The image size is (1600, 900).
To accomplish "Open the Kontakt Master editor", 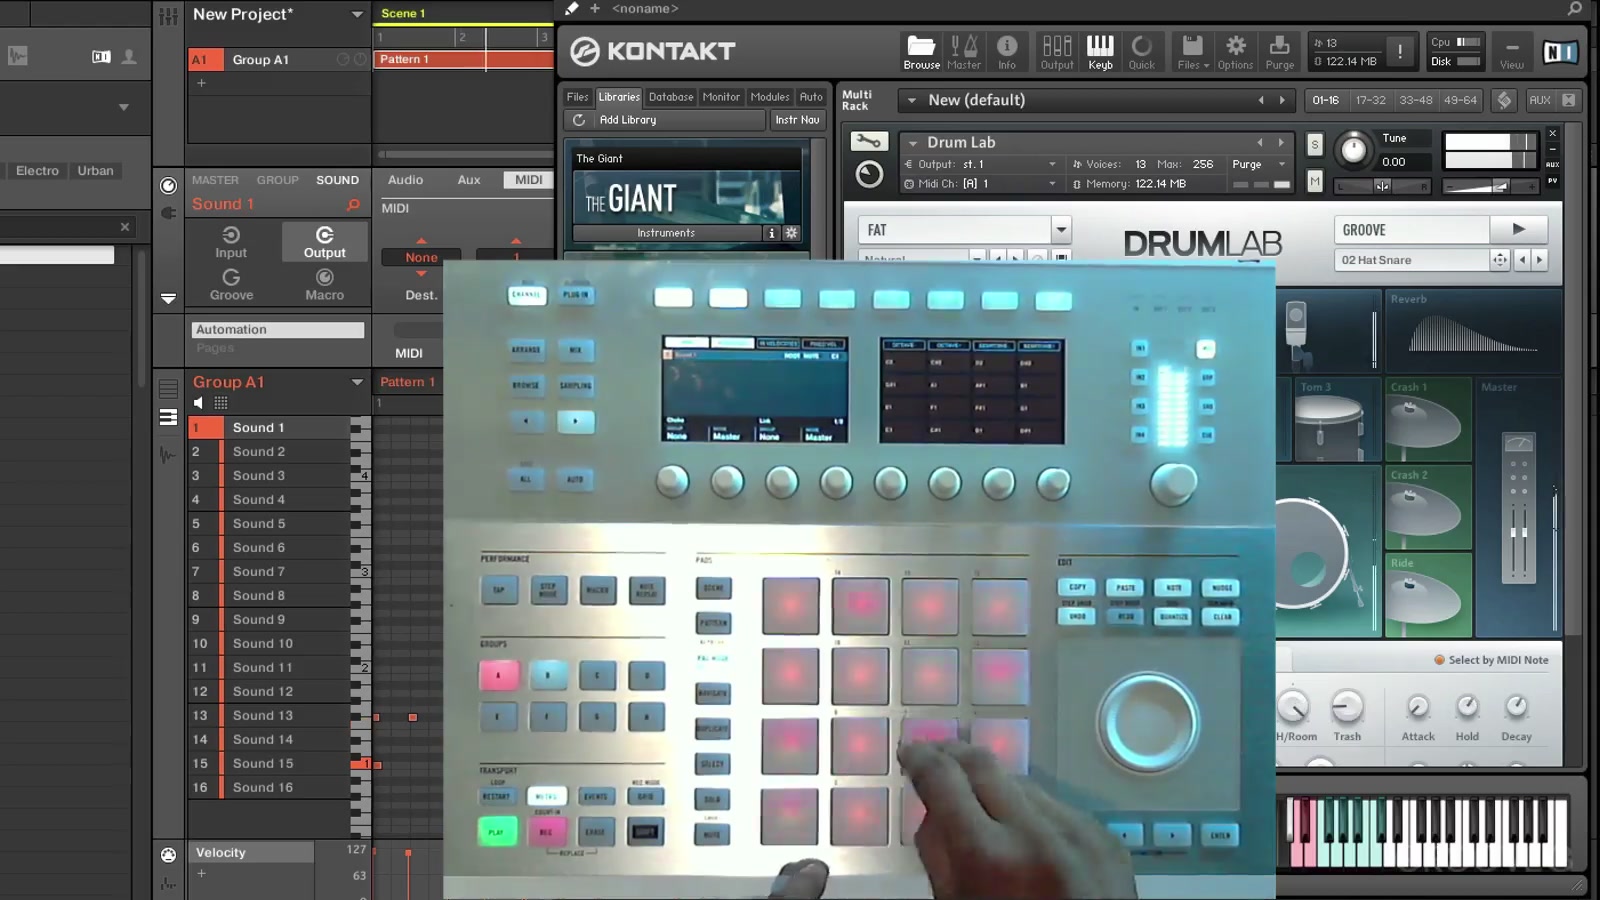I will tap(964, 51).
